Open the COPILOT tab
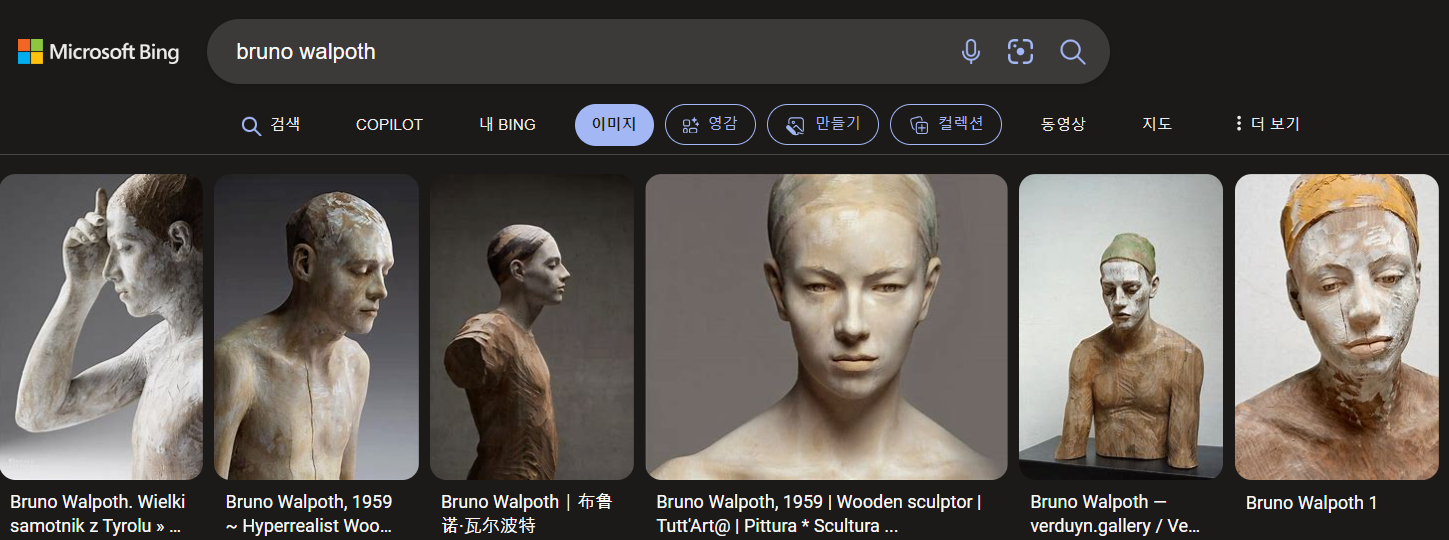 click(389, 125)
